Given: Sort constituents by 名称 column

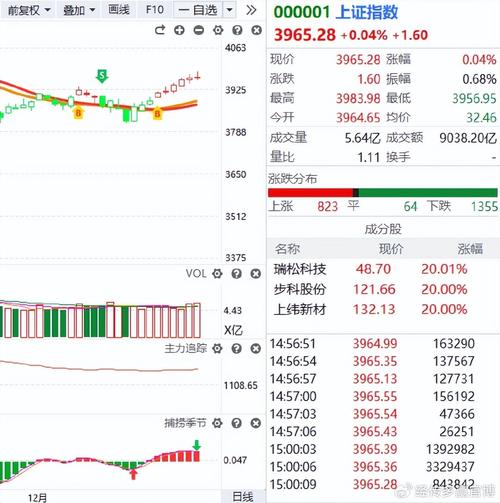Looking at the screenshot, I should 287,249.
